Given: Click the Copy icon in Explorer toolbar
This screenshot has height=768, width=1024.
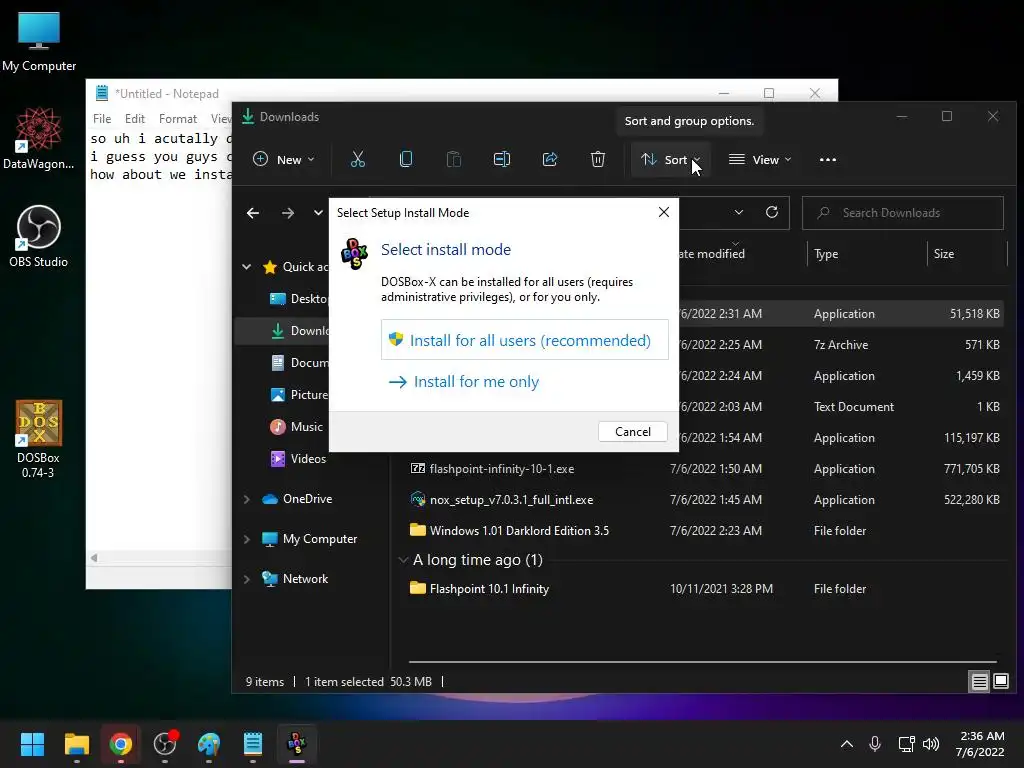Looking at the screenshot, I should (406, 159).
